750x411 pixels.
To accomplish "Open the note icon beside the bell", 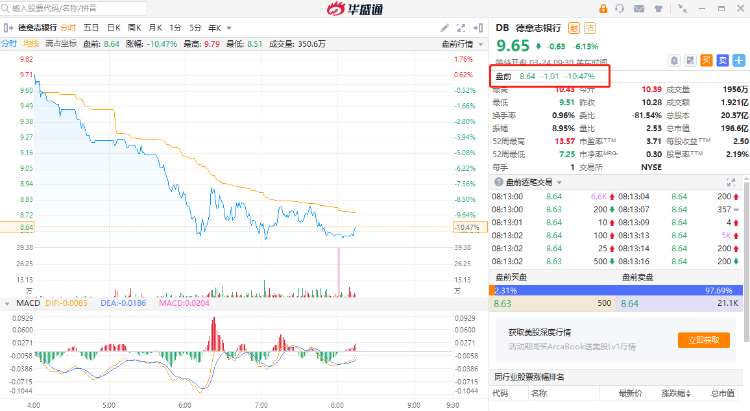I will (x=690, y=60).
